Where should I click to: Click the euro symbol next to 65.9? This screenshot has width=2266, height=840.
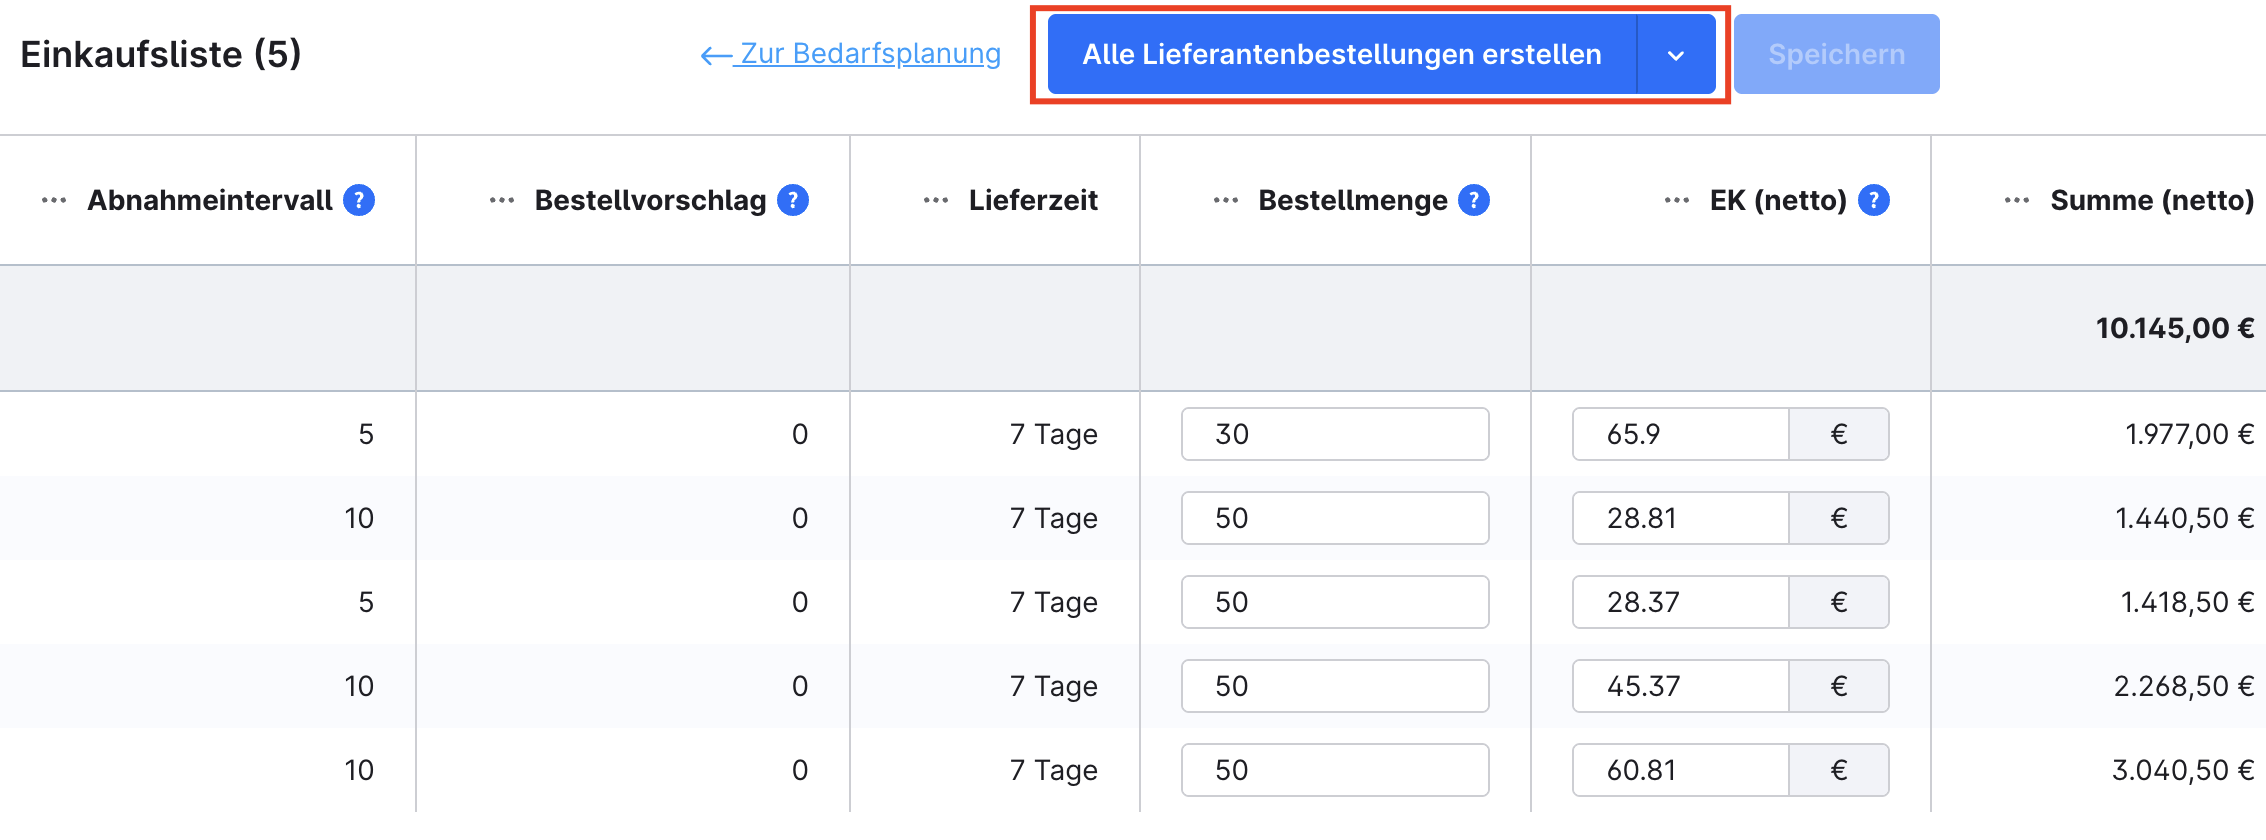[1838, 434]
